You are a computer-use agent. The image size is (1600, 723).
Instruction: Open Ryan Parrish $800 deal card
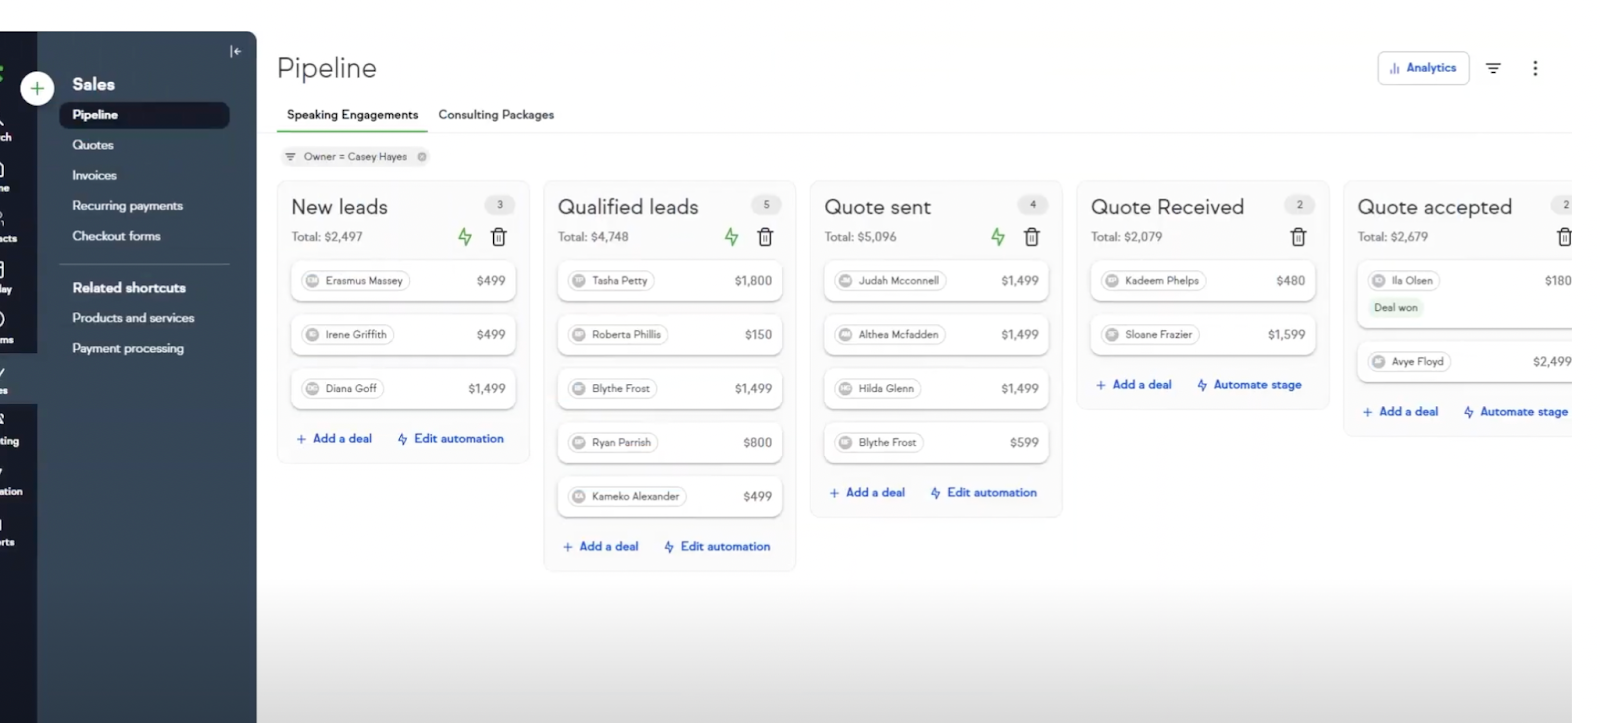670,443
